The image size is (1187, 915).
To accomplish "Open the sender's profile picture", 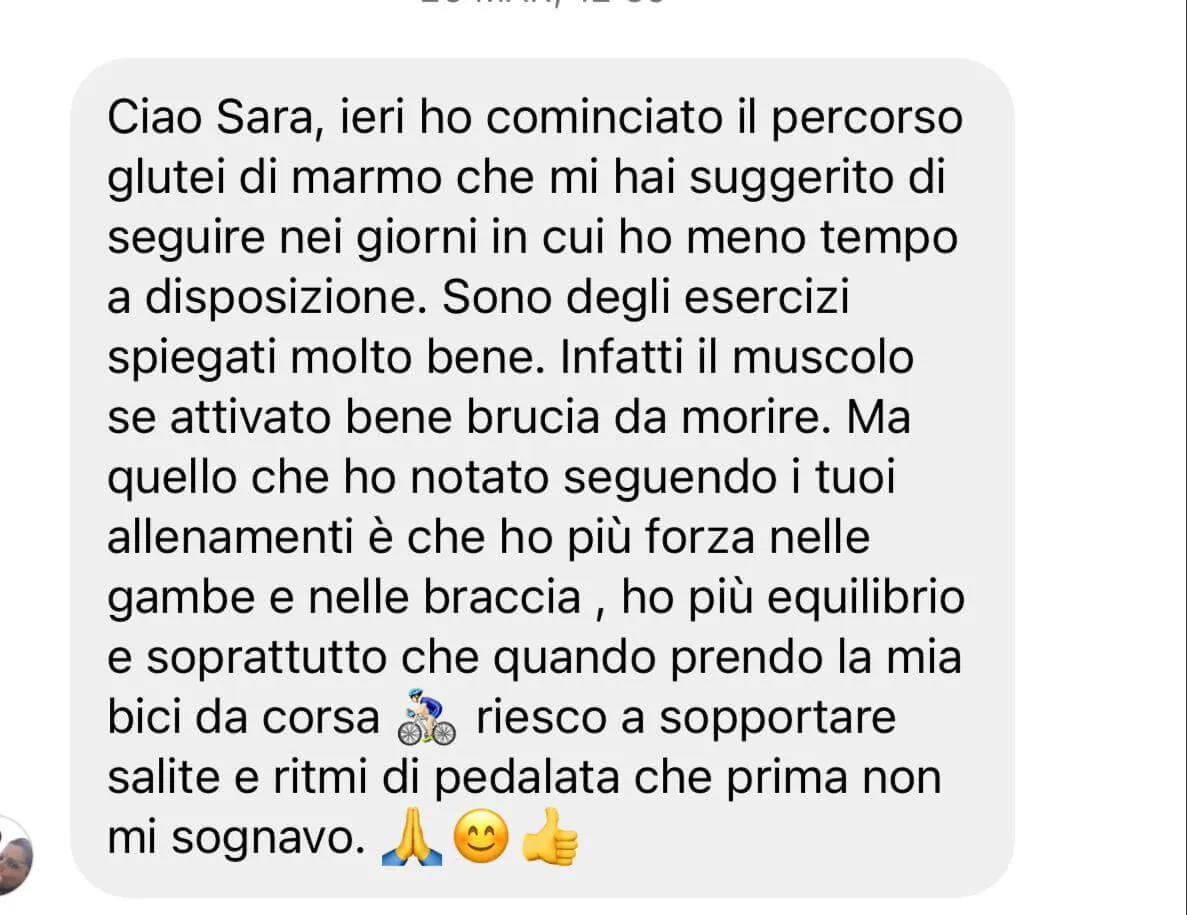I will click(x=15, y=855).
